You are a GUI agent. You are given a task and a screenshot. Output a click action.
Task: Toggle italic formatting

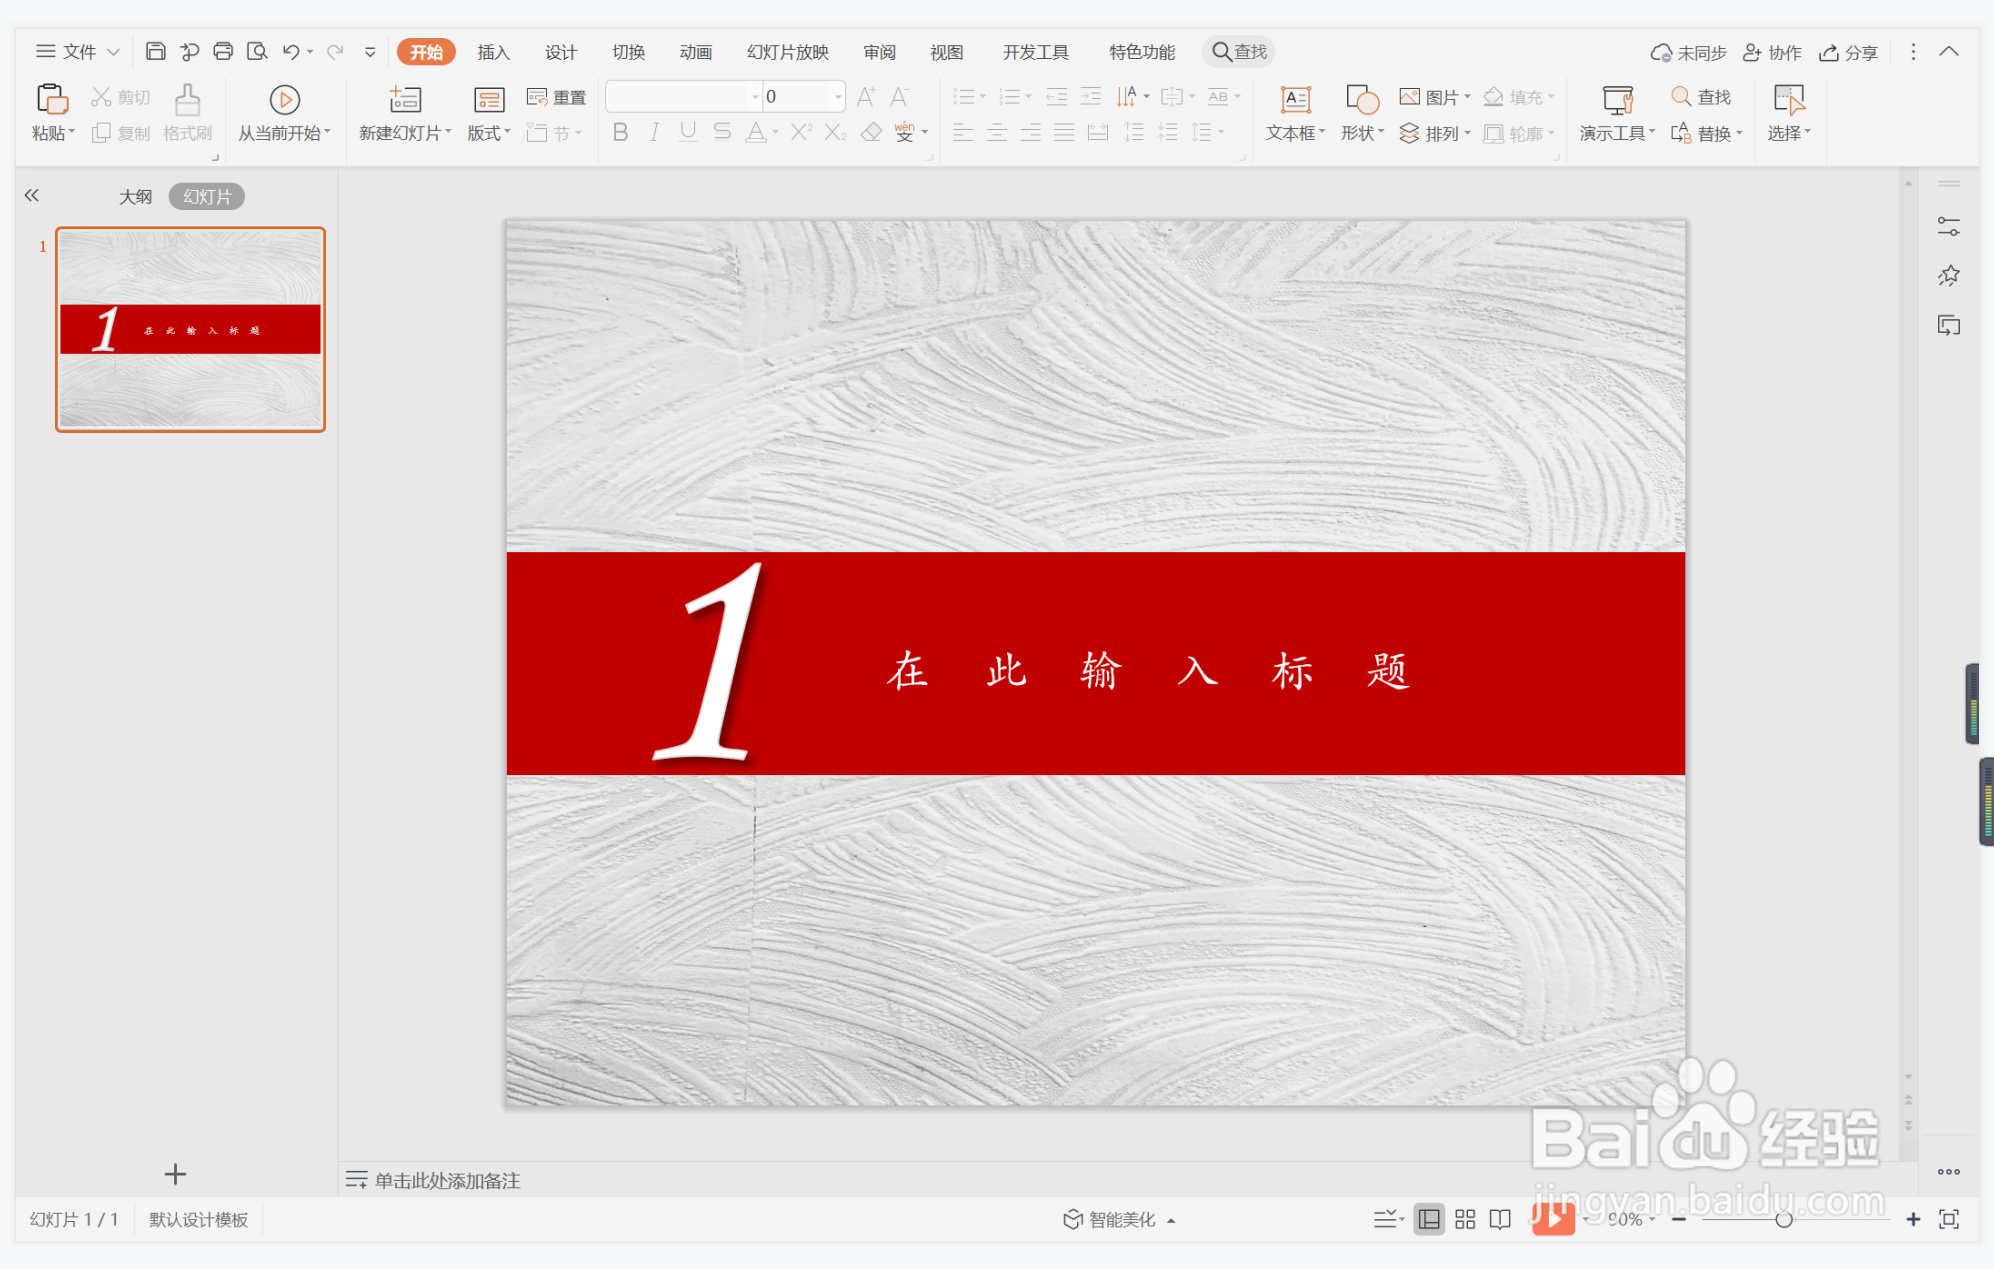(x=654, y=131)
